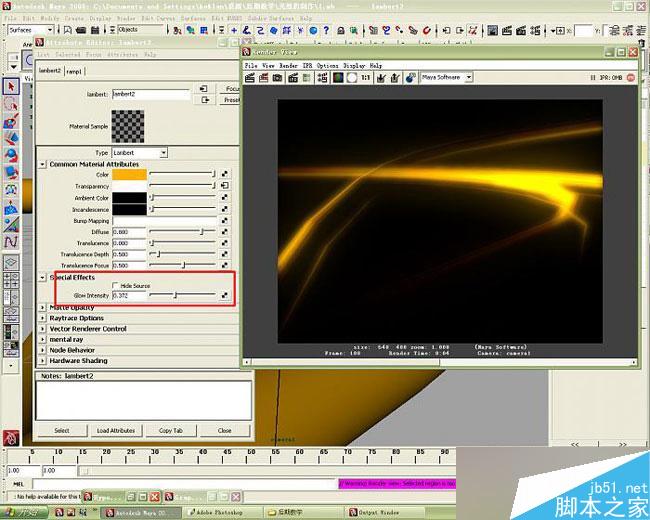Click the Load Attributes button

tap(116, 431)
